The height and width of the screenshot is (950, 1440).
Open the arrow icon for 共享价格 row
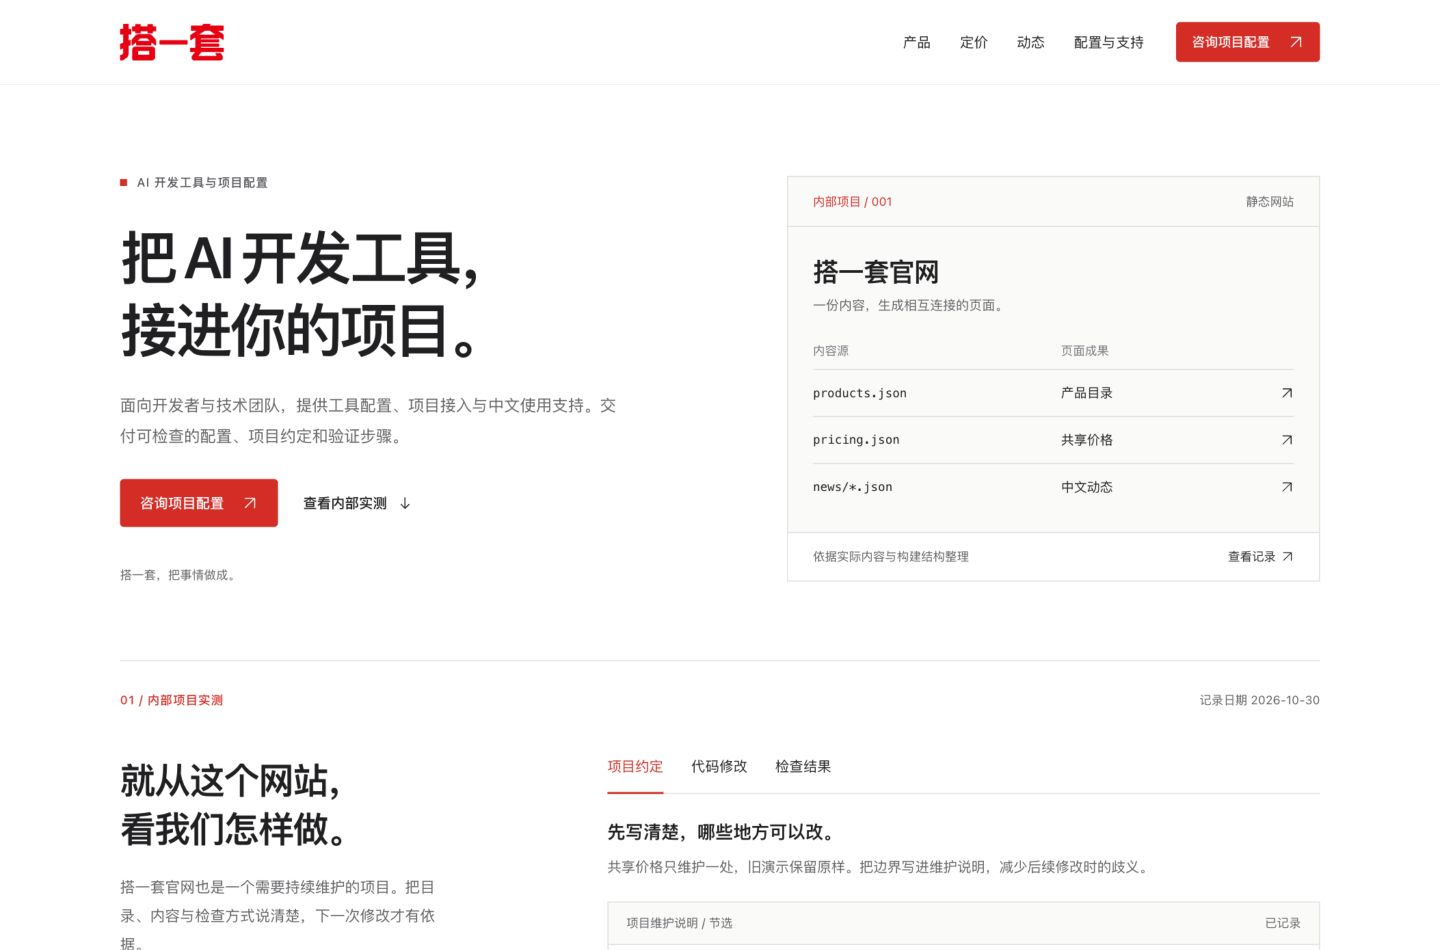(1287, 440)
